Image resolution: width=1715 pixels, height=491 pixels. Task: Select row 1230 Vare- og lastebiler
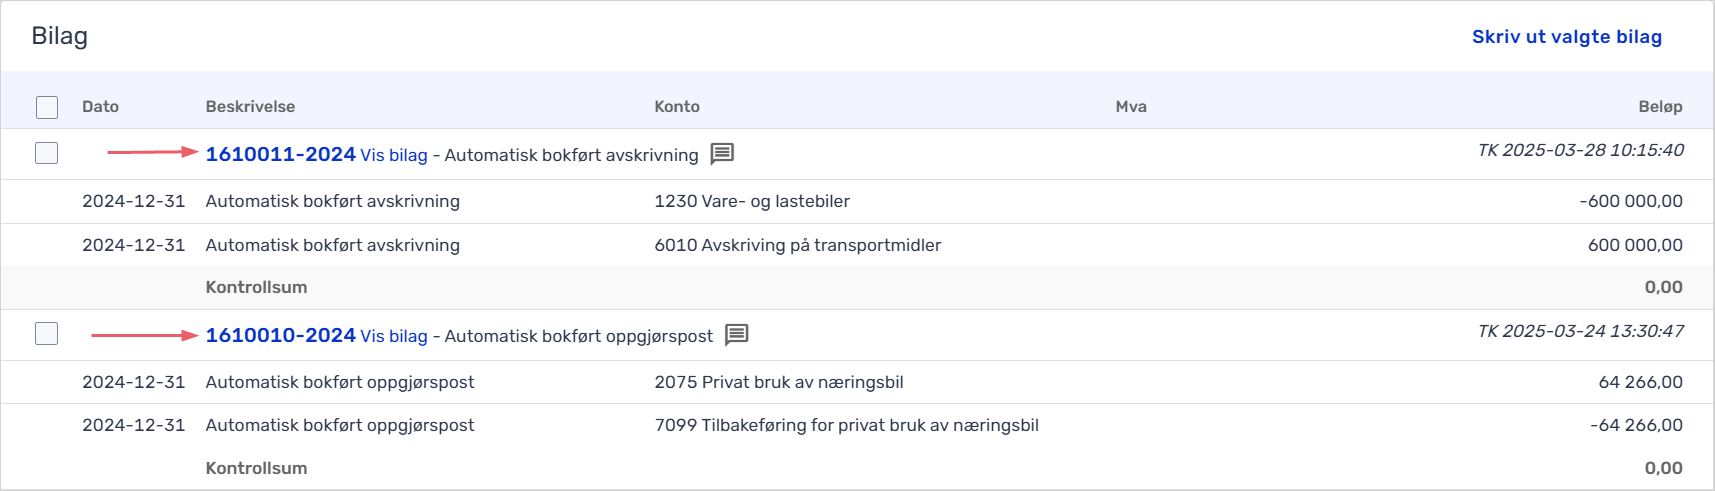point(752,201)
